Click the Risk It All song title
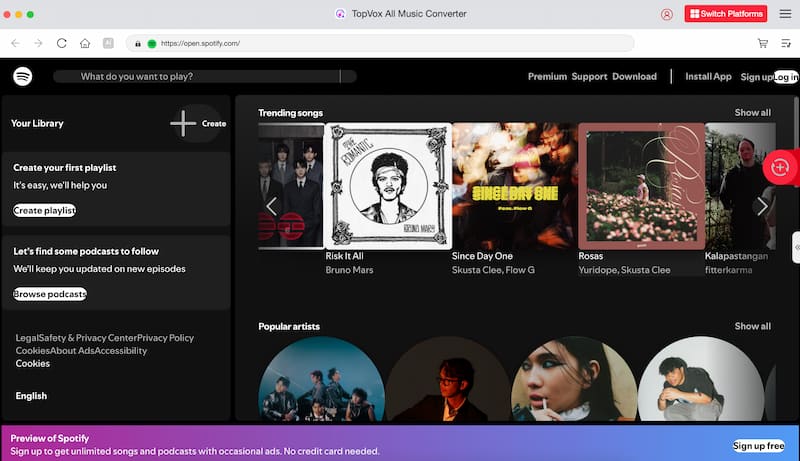Viewport: 800px width, 461px height. [x=344, y=256]
